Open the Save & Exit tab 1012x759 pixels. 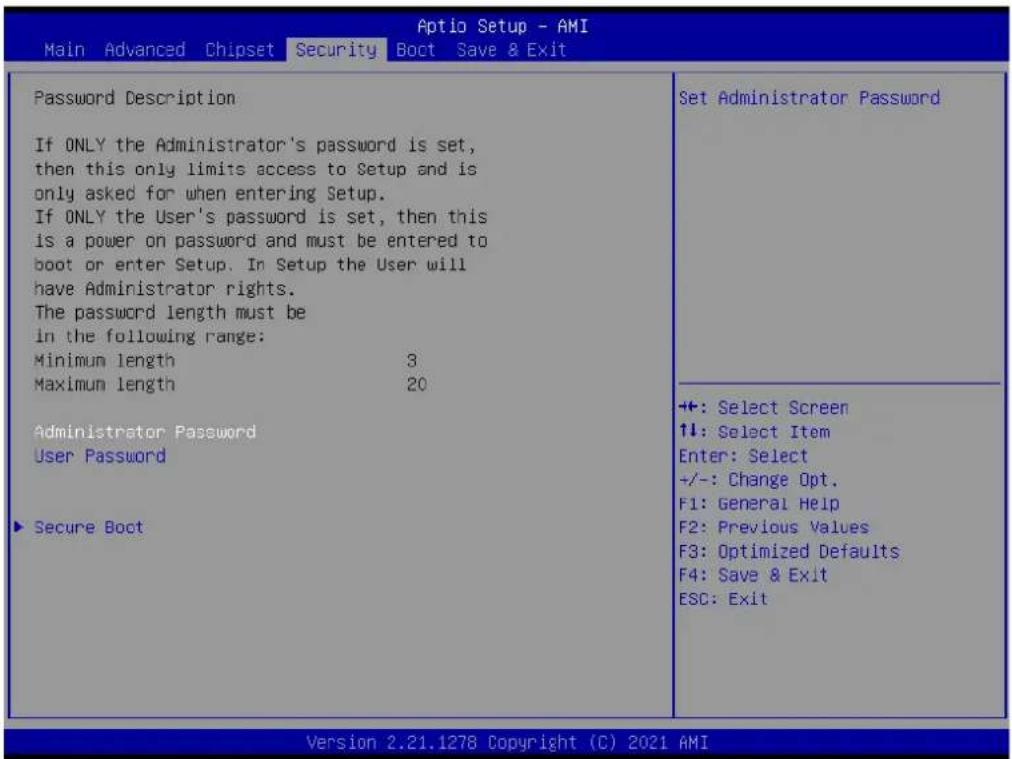click(511, 50)
